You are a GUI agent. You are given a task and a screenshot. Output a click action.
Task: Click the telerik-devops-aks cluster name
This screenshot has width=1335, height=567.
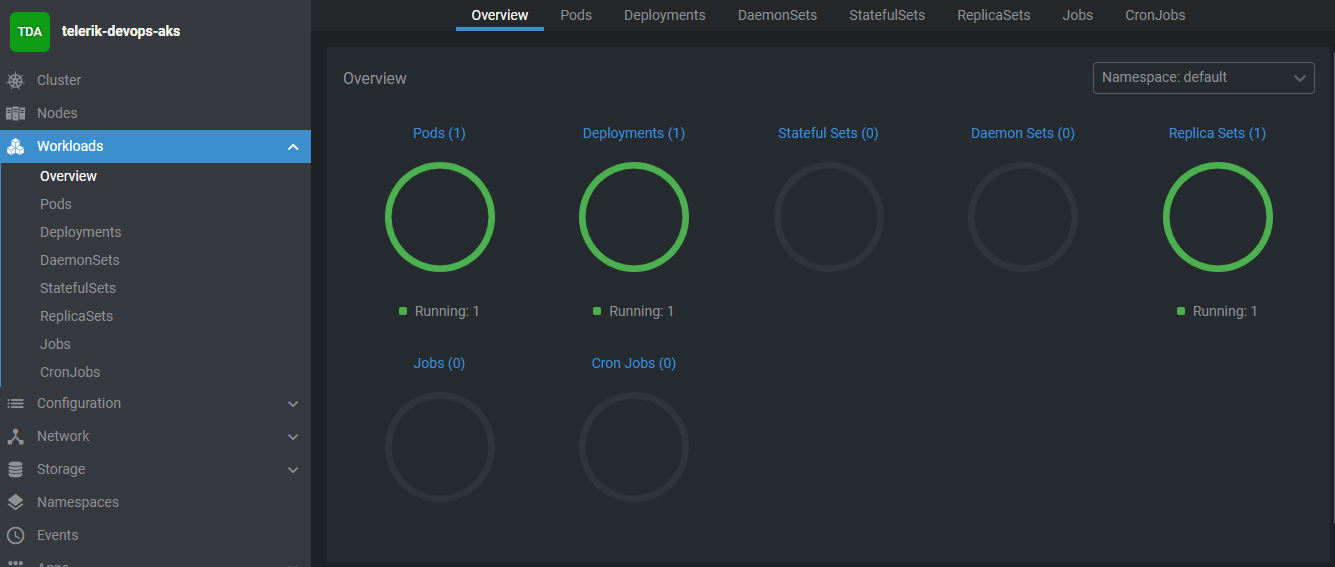(x=121, y=31)
